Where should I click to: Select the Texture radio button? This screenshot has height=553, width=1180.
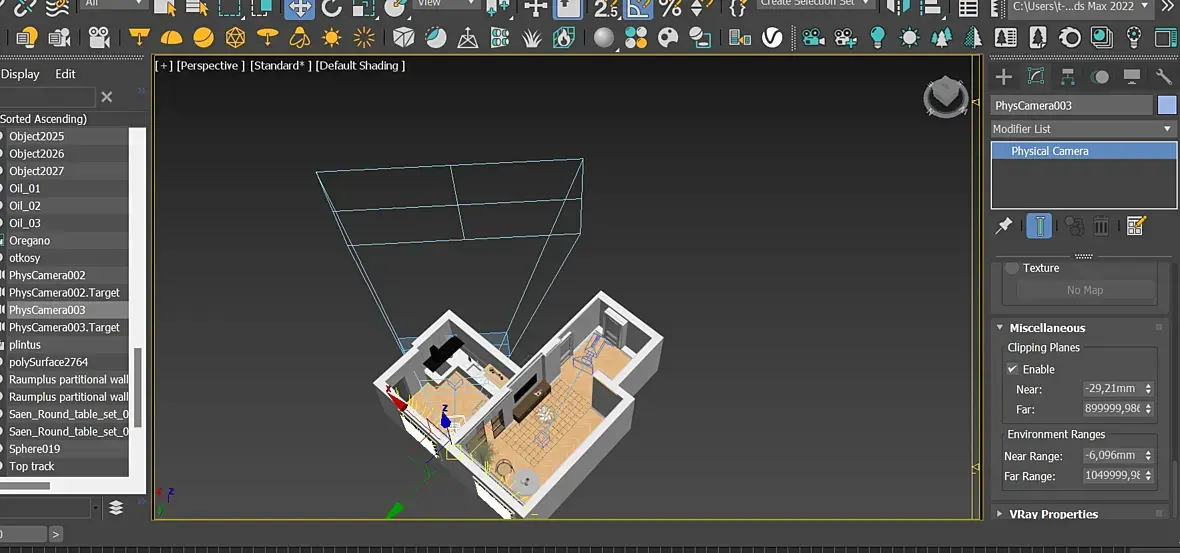tap(1012, 268)
